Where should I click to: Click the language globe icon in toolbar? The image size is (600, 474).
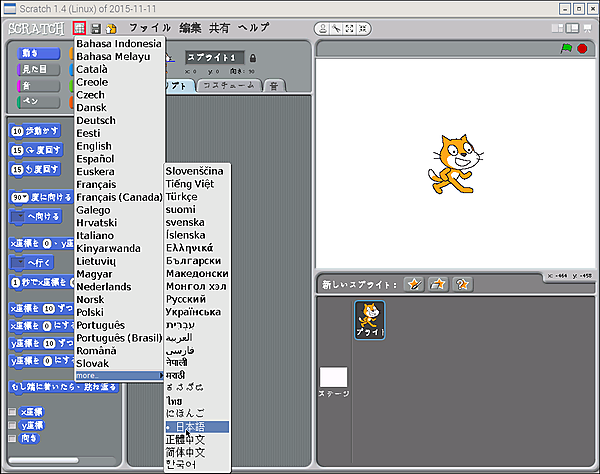tap(79, 28)
